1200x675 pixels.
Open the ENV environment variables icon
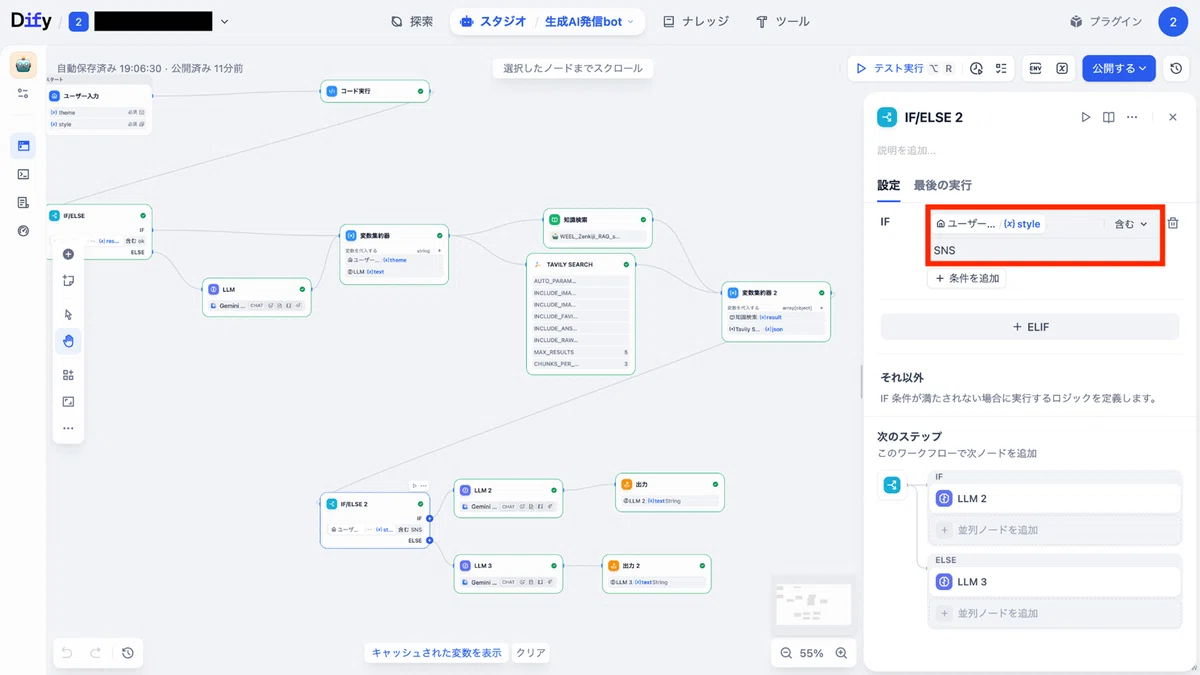pyautogui.click(x=1036, y=69)
